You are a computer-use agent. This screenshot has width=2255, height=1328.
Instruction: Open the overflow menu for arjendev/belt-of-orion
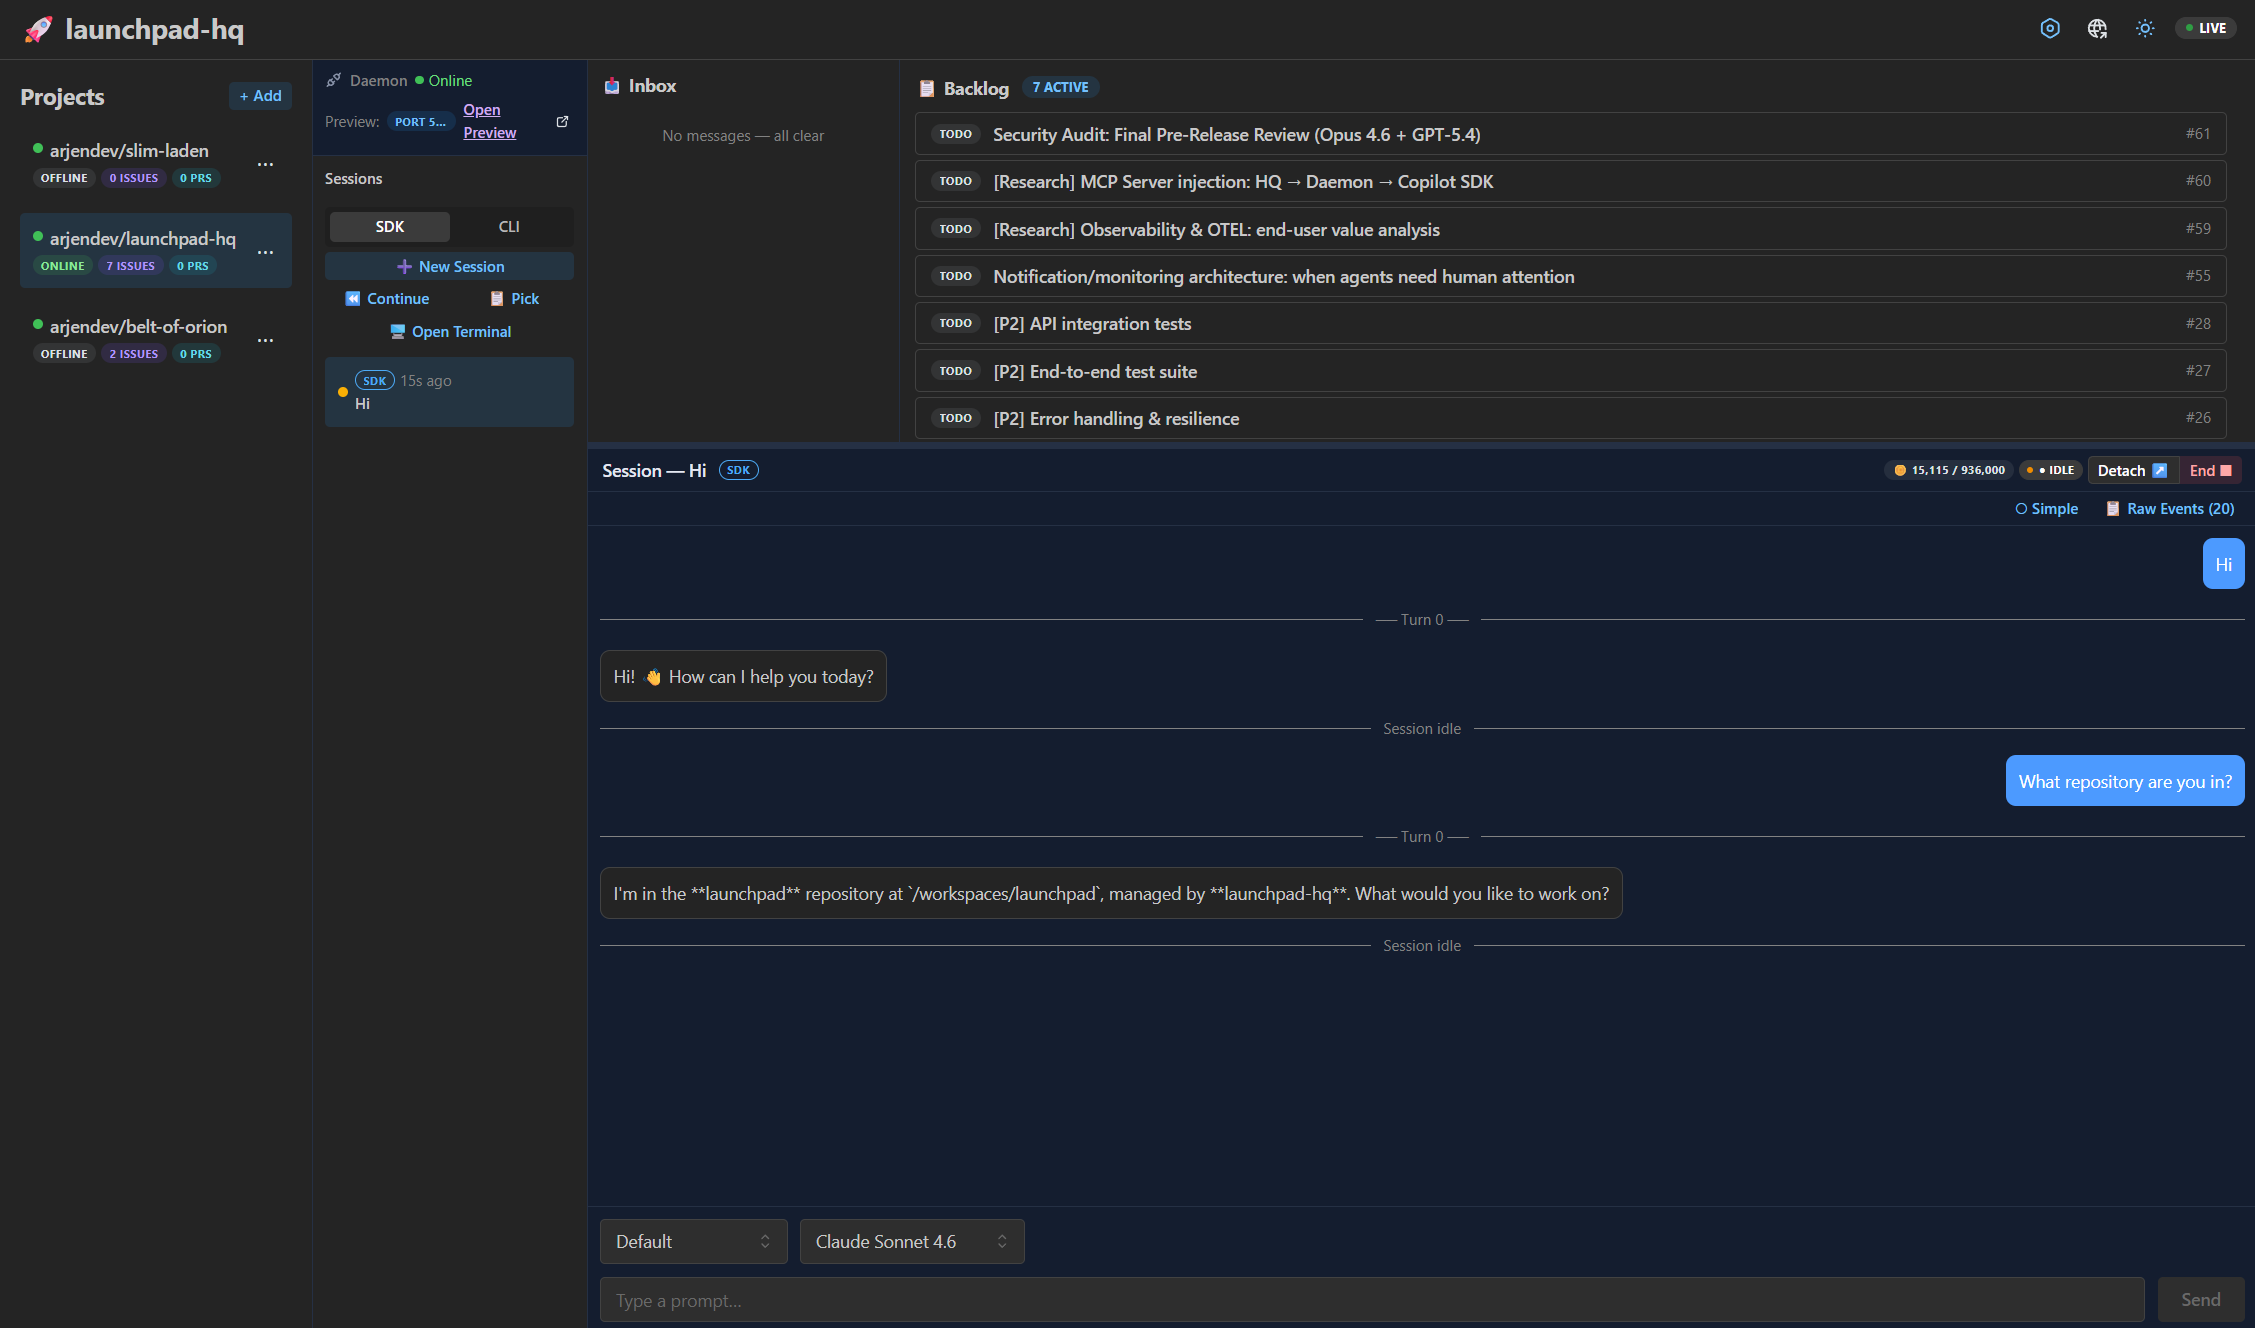tap(265, 340)
